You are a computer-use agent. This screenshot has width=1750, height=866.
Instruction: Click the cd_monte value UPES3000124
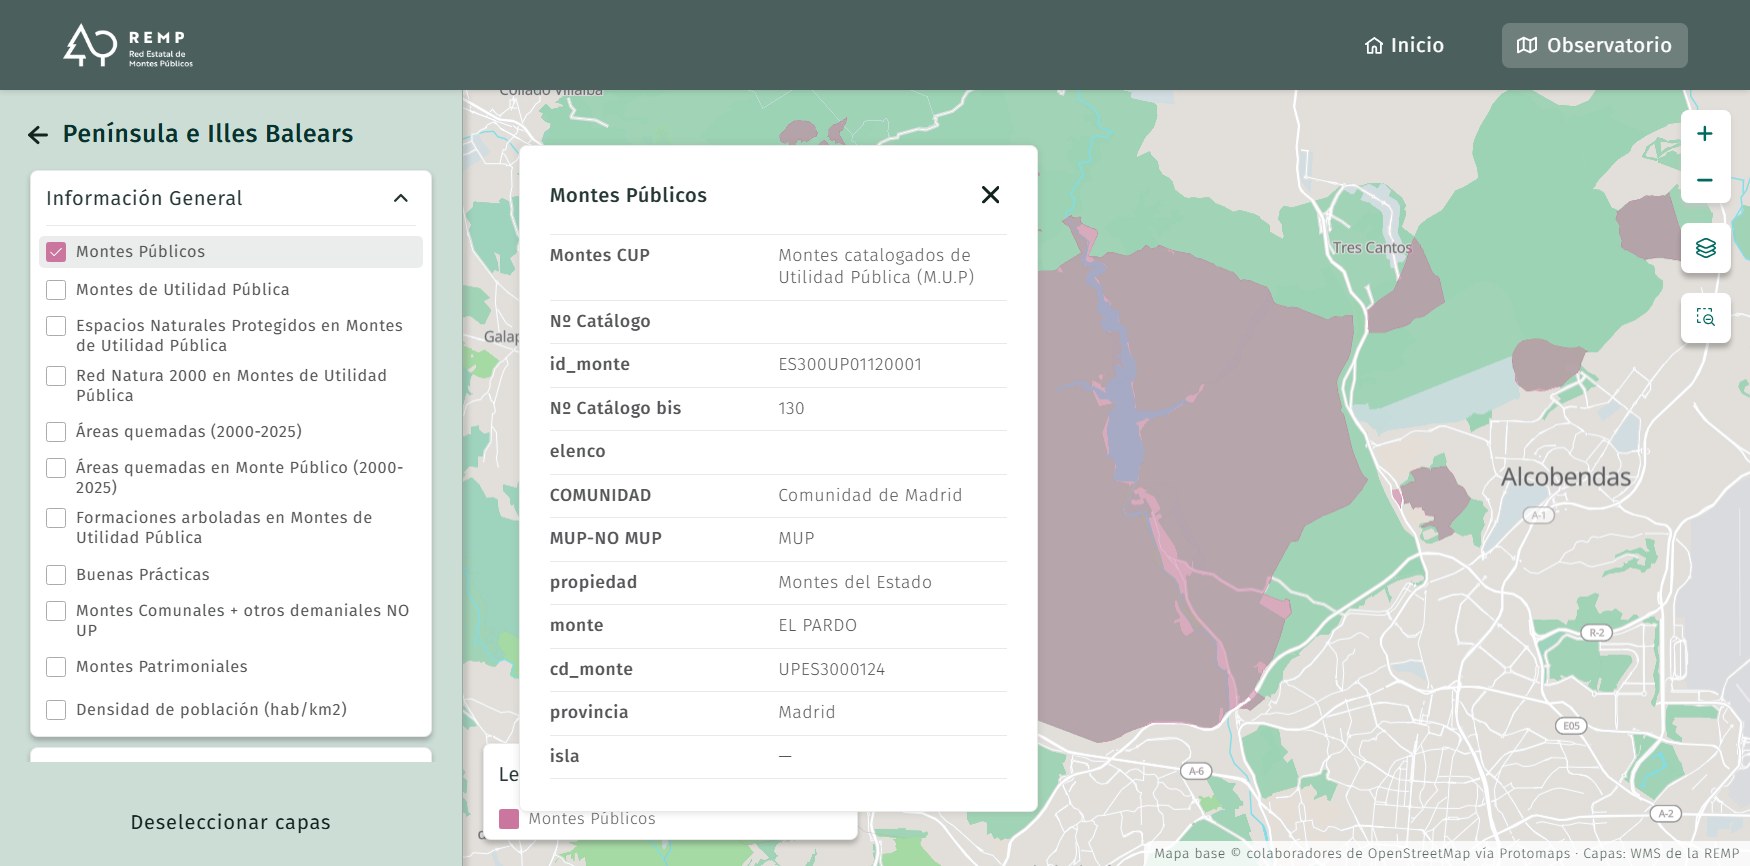pos(832,669)
